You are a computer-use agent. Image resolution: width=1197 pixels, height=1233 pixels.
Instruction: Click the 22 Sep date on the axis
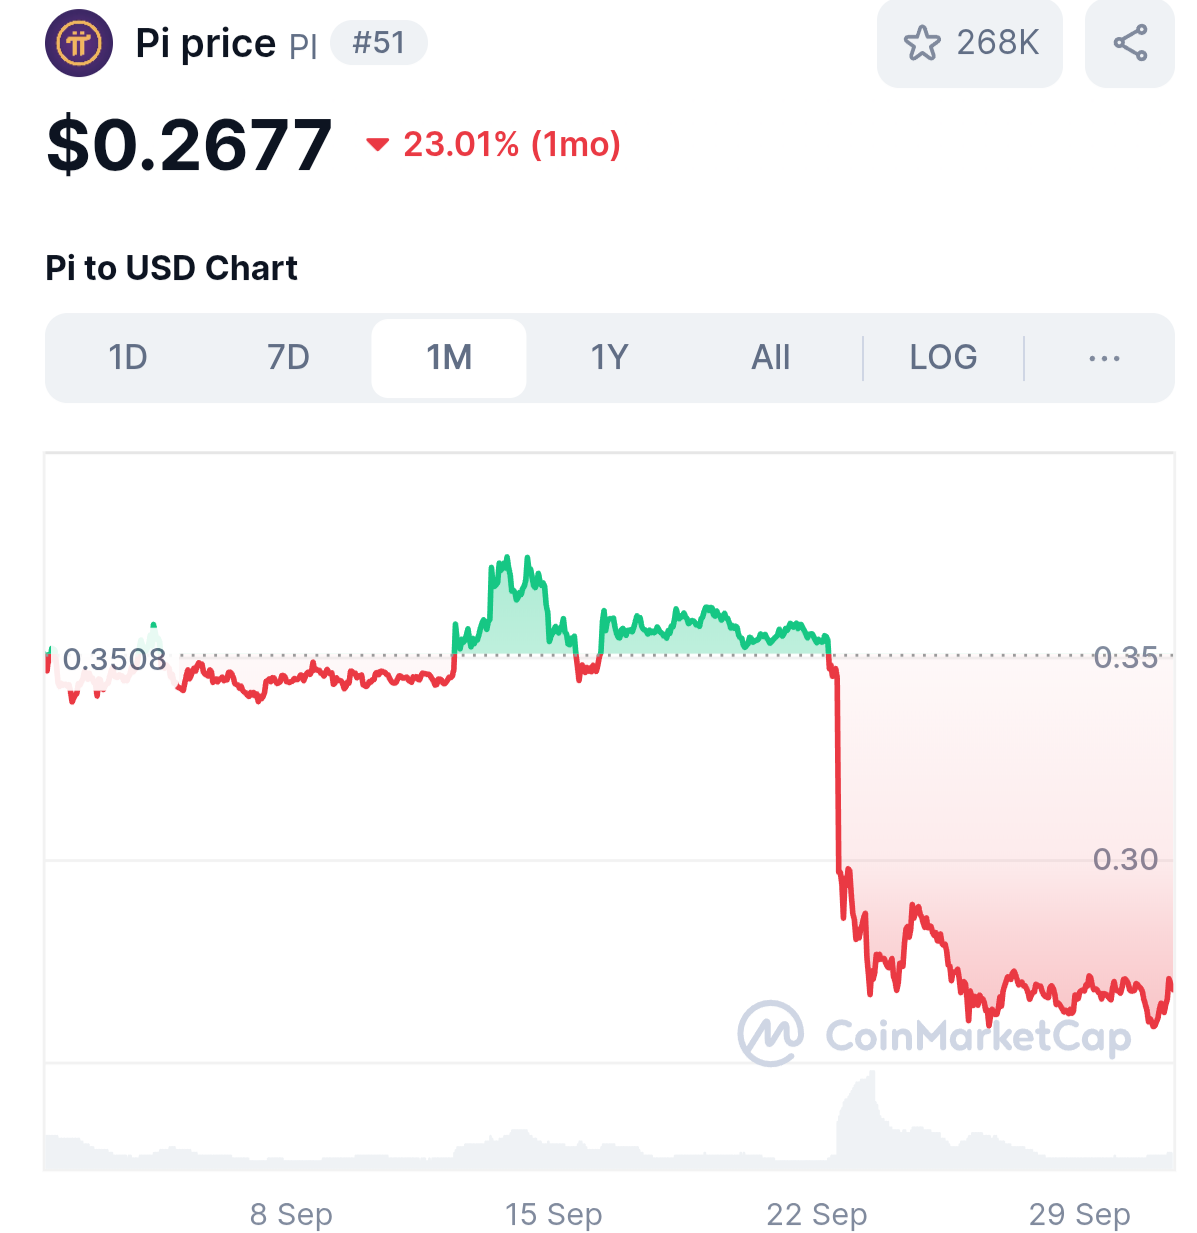point(816,1214)
